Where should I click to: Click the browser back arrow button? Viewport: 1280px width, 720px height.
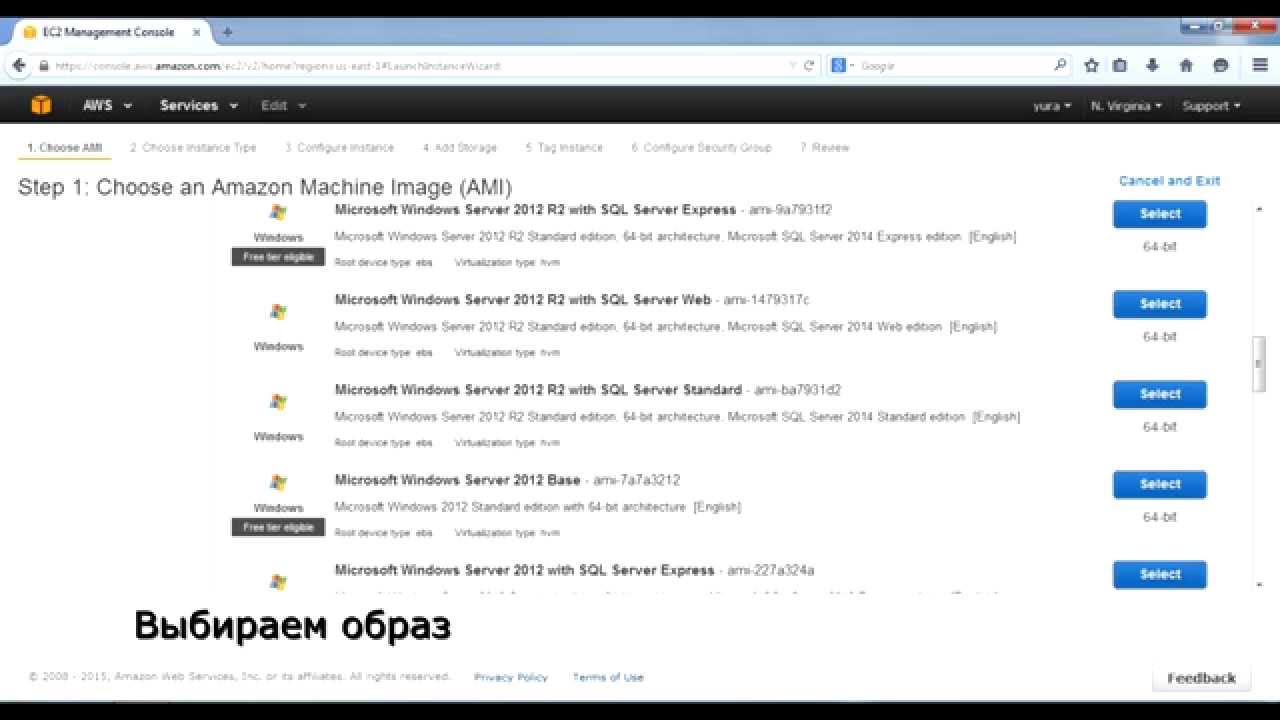tap(19, 65)
